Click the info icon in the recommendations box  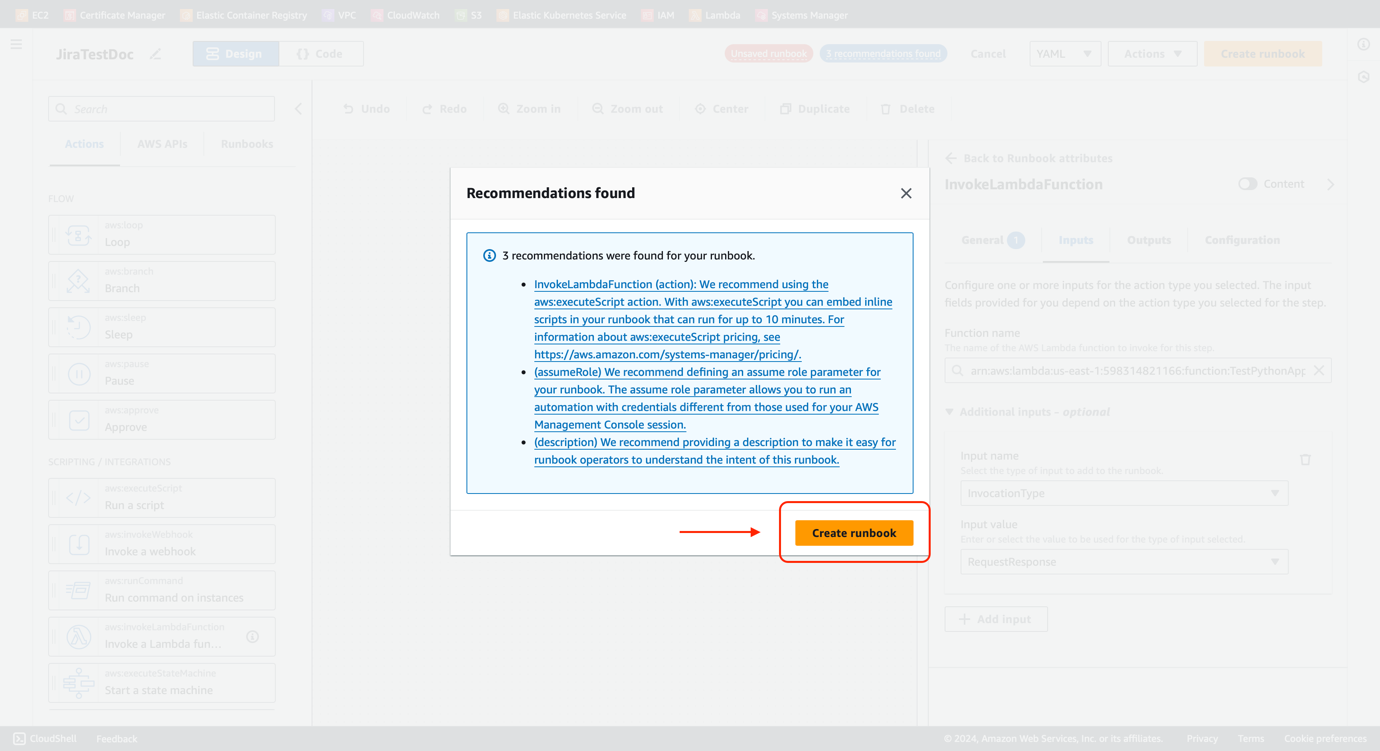(489, 256)
